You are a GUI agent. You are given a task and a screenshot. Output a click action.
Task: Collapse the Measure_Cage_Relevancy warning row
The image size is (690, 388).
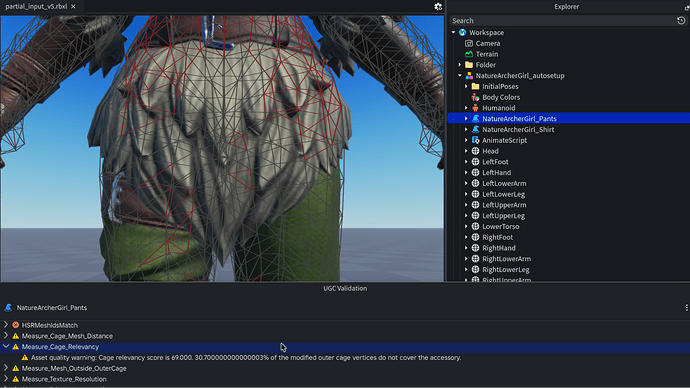tap(6, 347)
